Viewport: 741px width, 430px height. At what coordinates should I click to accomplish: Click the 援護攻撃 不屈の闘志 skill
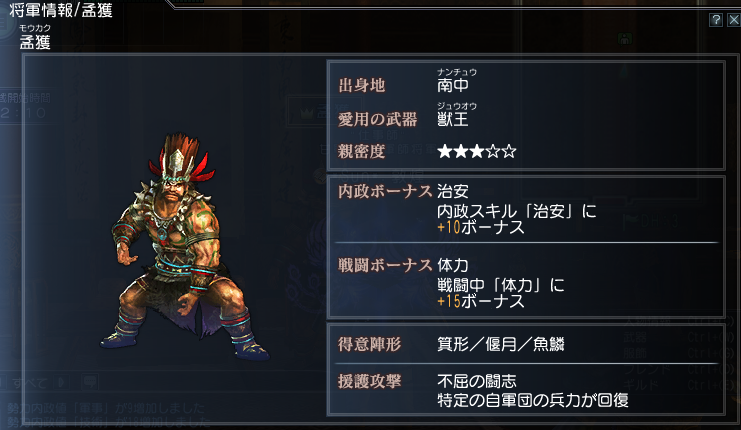tap(477, 381)
